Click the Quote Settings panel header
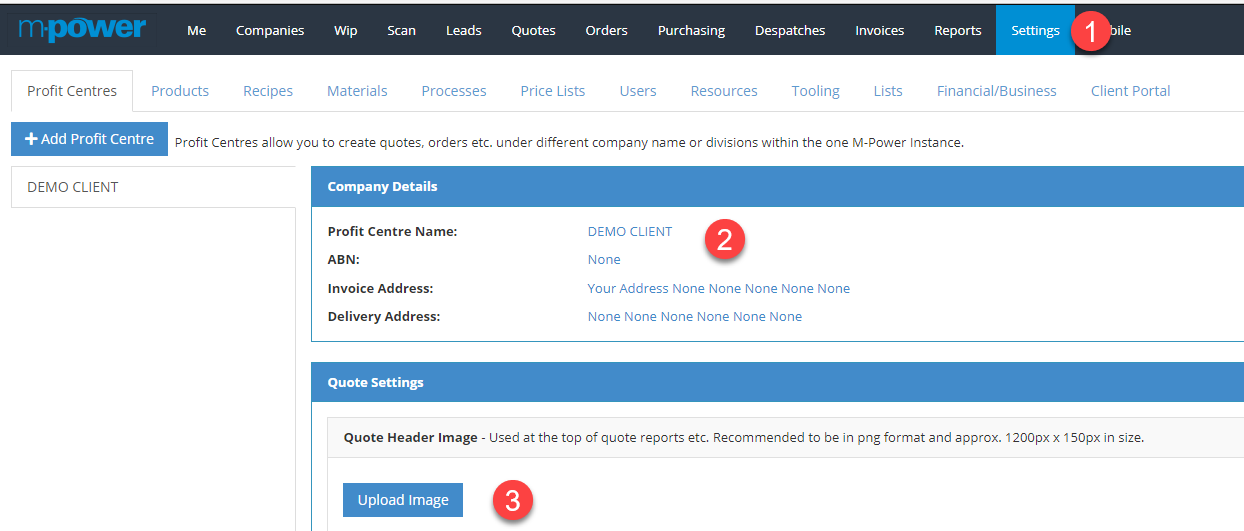This screenshot has height=531, width=1244. [777, 382]
